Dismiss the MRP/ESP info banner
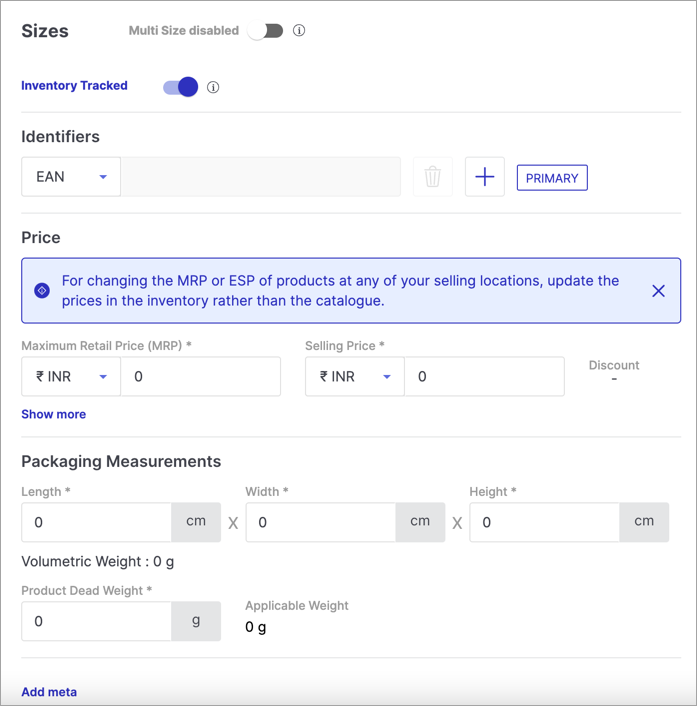The image size is (697, 706). (x=658, y=291)
